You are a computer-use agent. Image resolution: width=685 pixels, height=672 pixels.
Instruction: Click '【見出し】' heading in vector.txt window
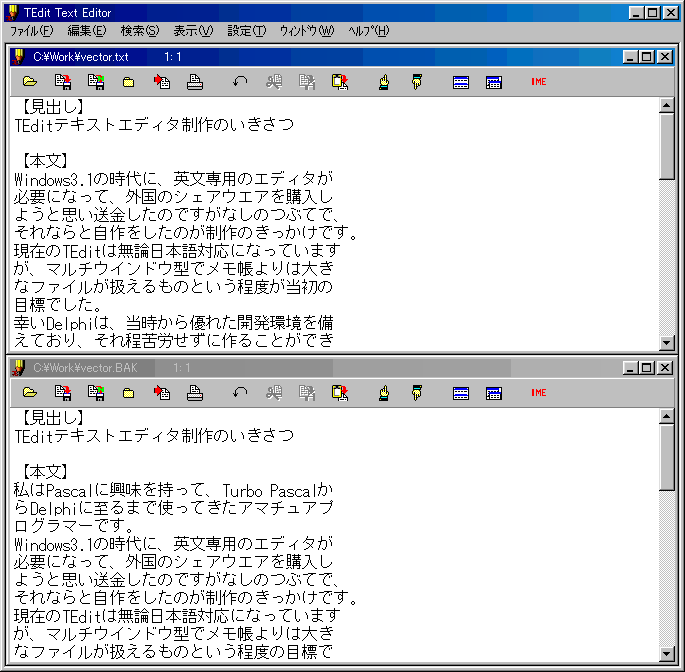(52, 107)
